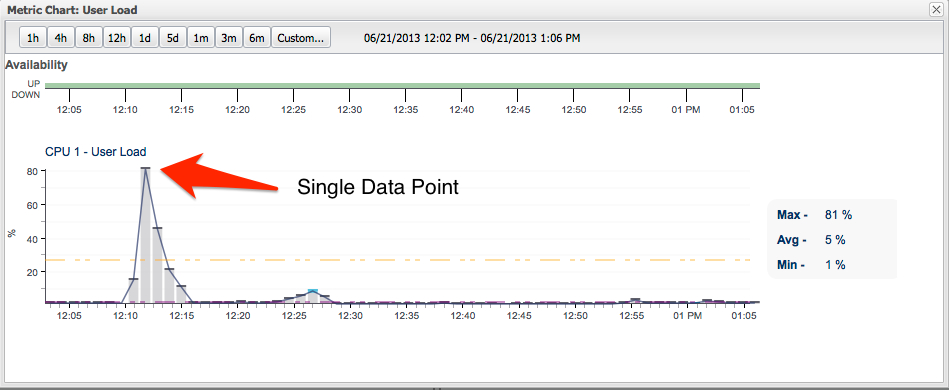Viewport: 949px width, 390px height.
Task: Select the 4h time range
Action: pos(61,38)
